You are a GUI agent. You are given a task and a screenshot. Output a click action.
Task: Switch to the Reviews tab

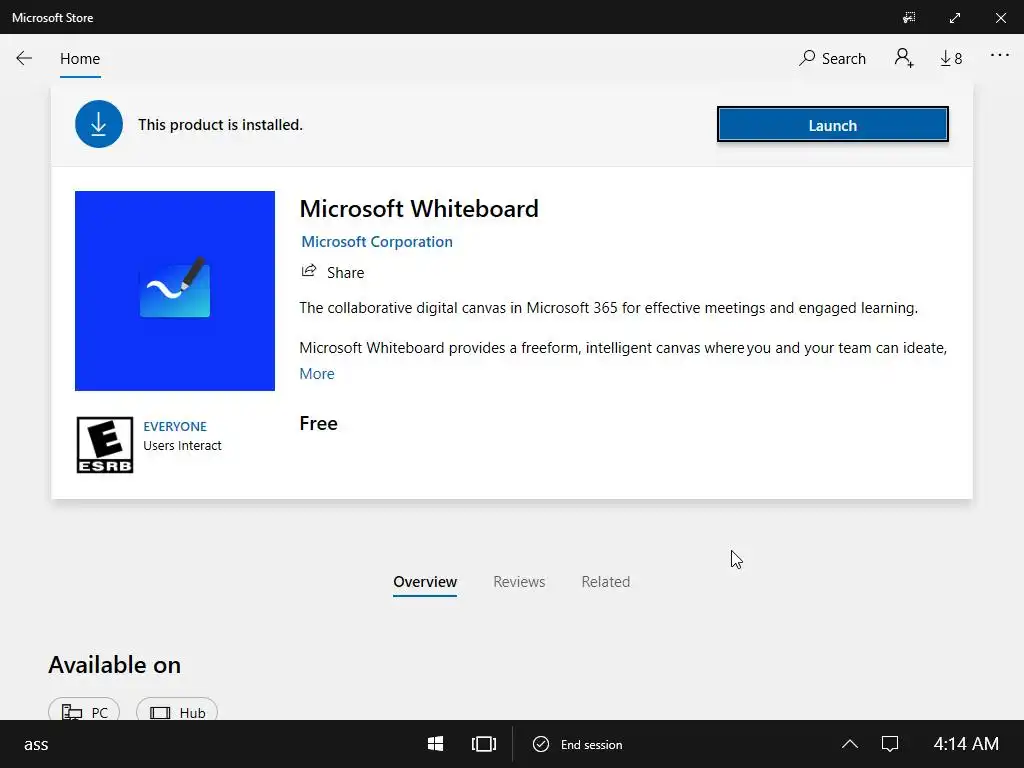point(519,582)
